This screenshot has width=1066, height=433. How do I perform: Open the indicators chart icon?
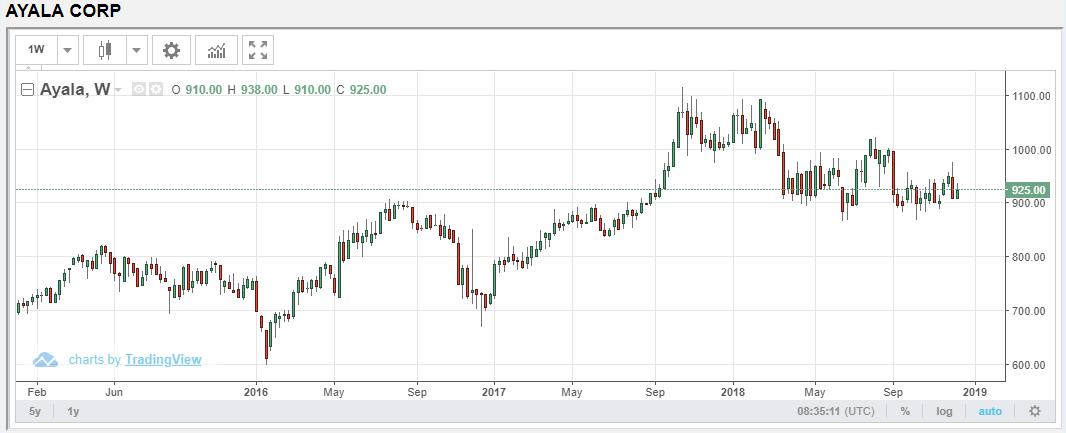click(216, 50)
